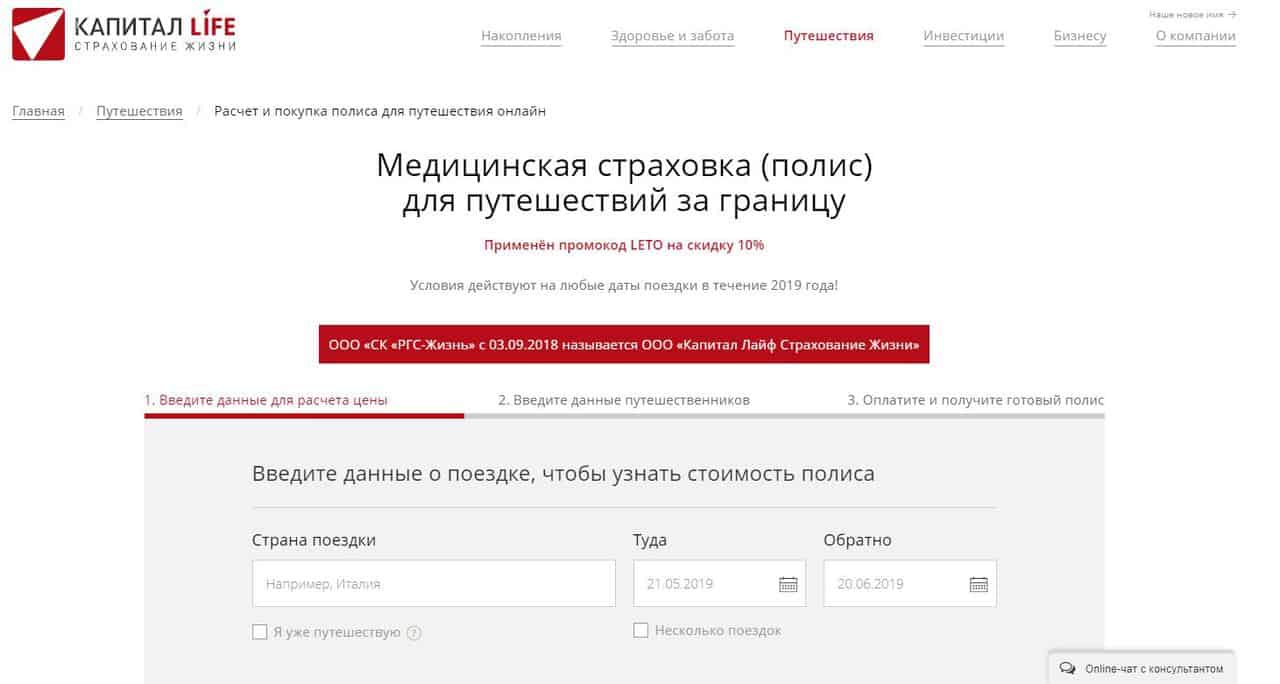Screen dimensions: 1280x684
Task: Click the red РГС-Жизнь rename banner
Action: [x=624, y=344]
